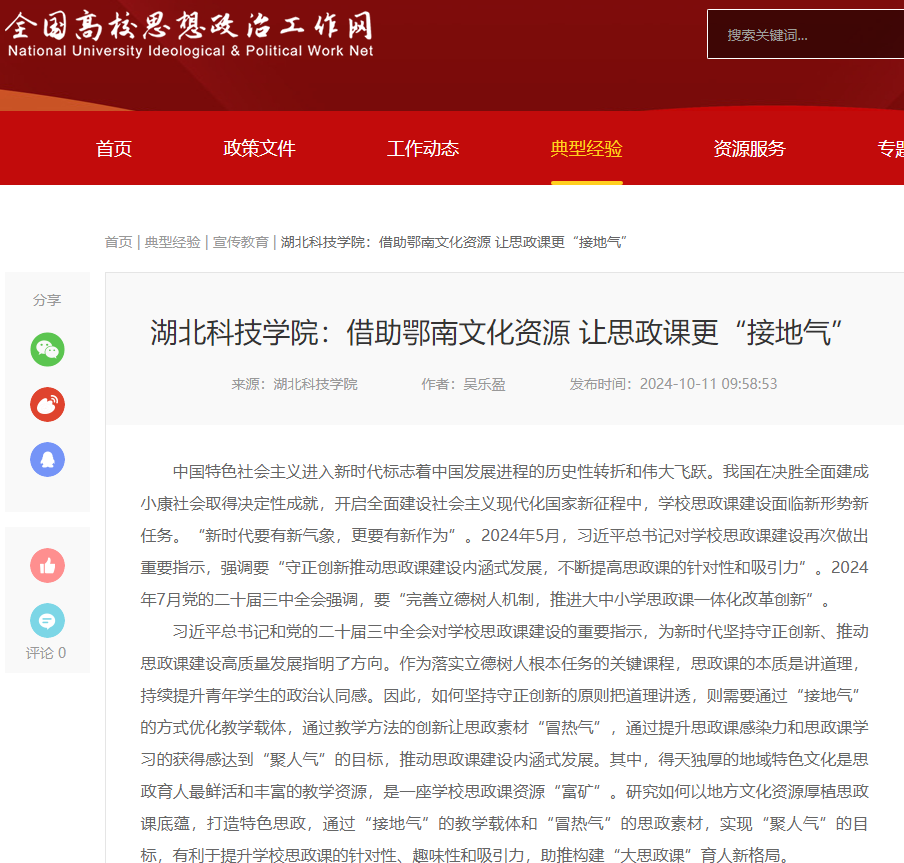Click the article title in the breadcrumb
The image size is (904, 863).
pyautogui.click(x=453, y=242)
